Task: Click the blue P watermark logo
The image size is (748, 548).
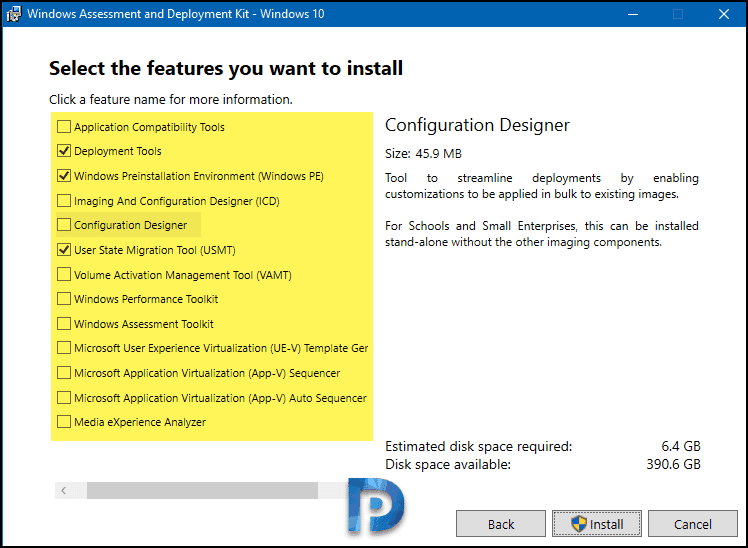Action: [376, 505]
